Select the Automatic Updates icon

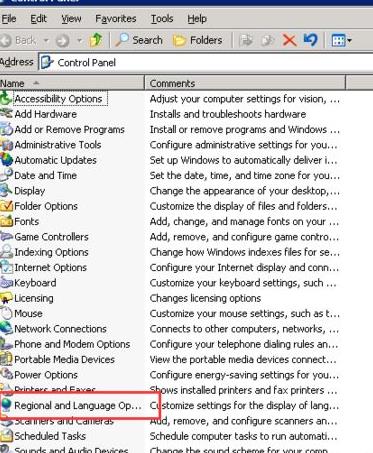pyautogui.click(x=6, y=160)
